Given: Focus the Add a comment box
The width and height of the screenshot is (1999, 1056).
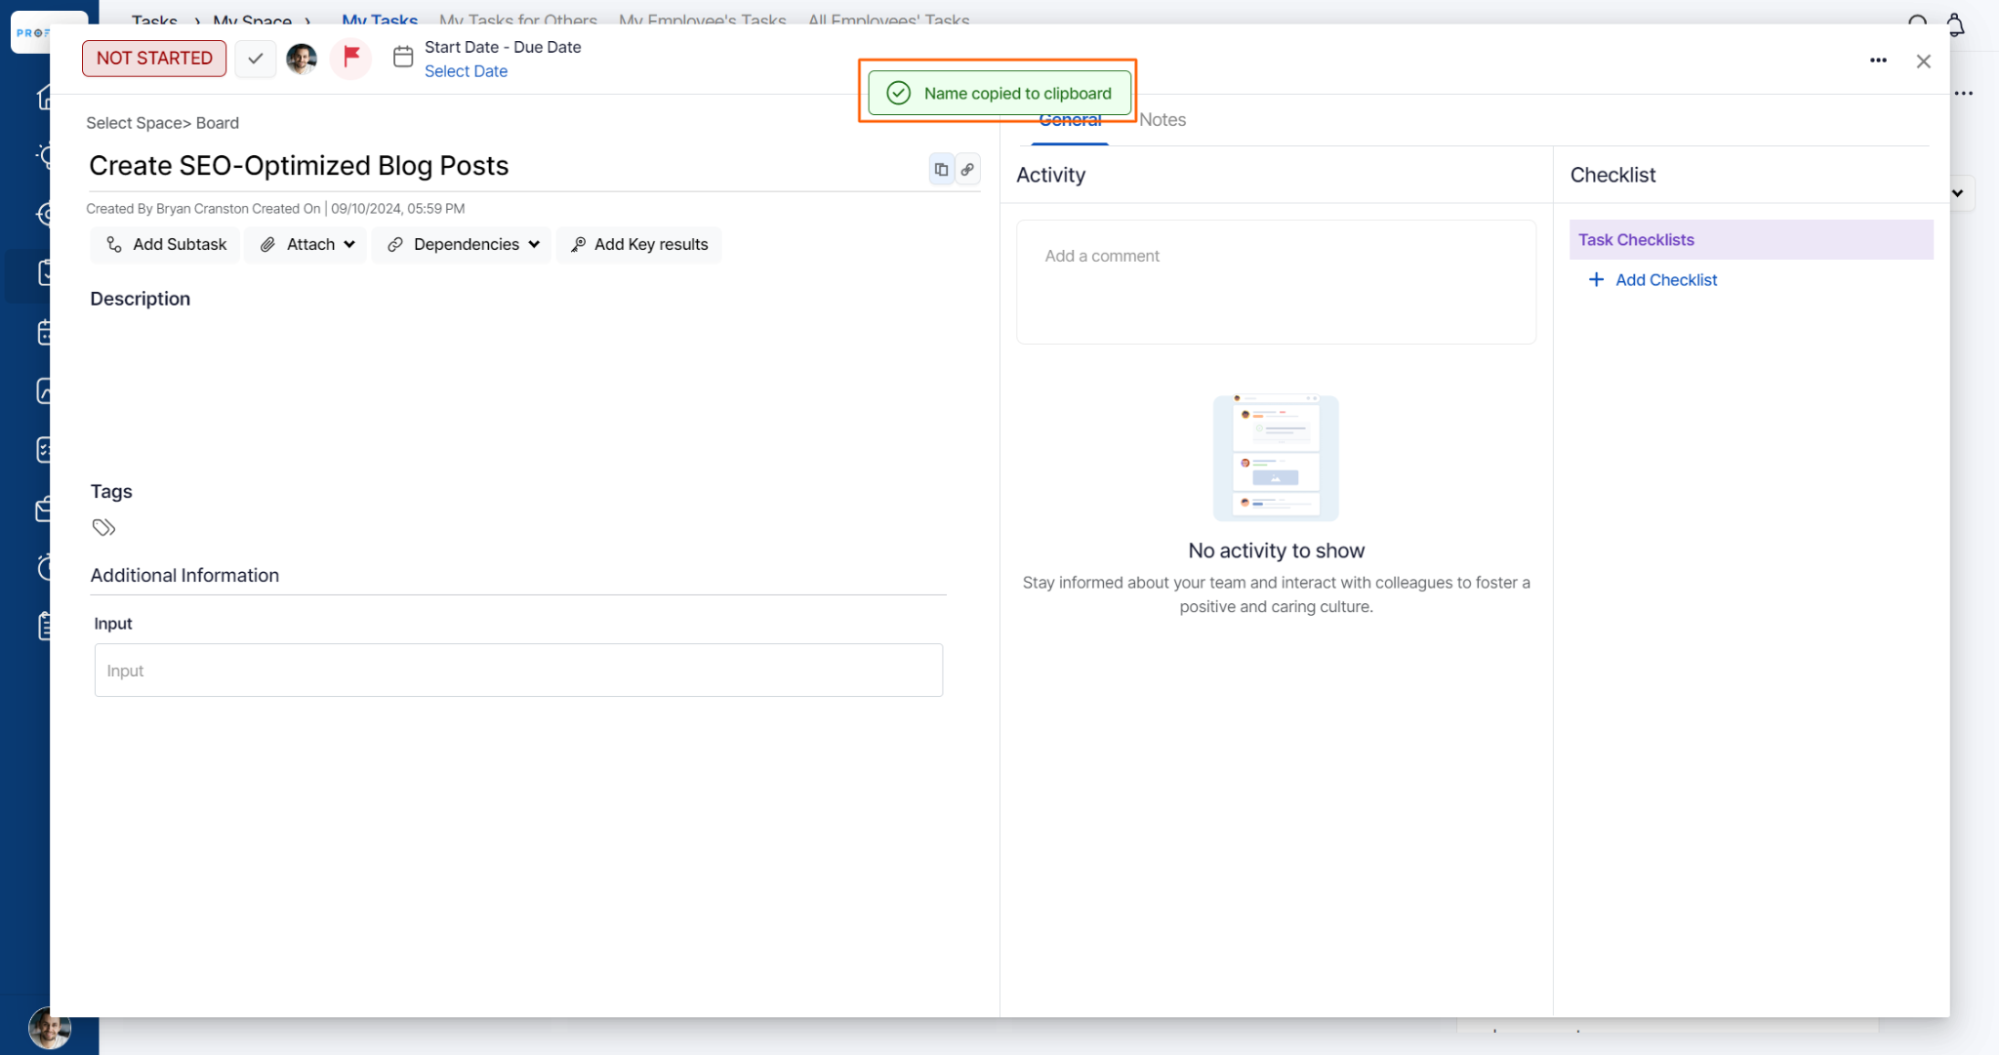Looking at the screenshot, I should (x=1275, y=281).
